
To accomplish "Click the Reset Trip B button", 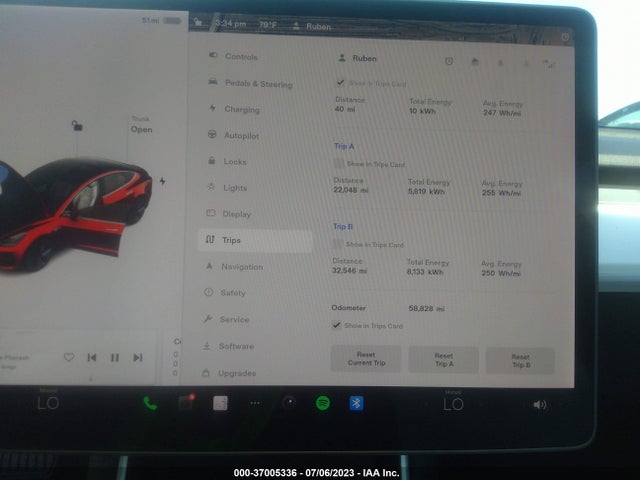I will [x=520, y=361].
